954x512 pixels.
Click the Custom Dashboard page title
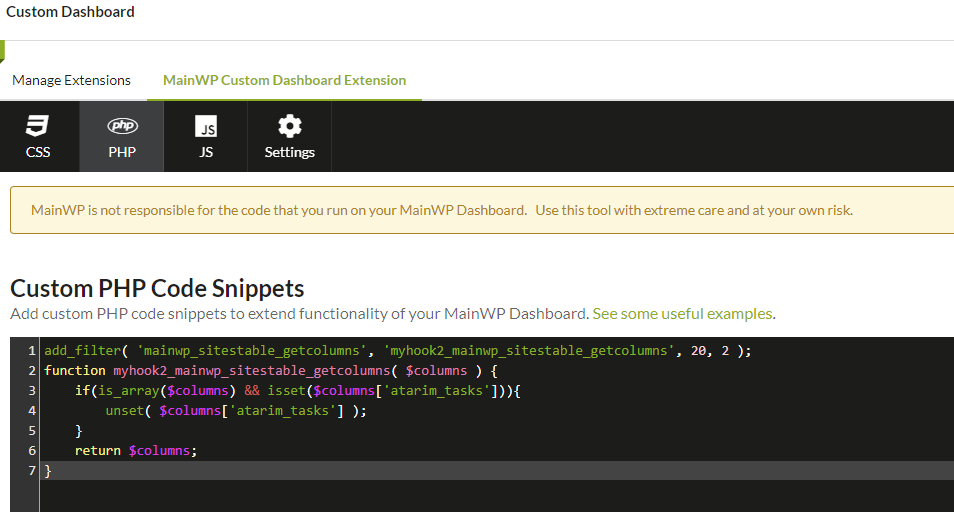point(70,12)
